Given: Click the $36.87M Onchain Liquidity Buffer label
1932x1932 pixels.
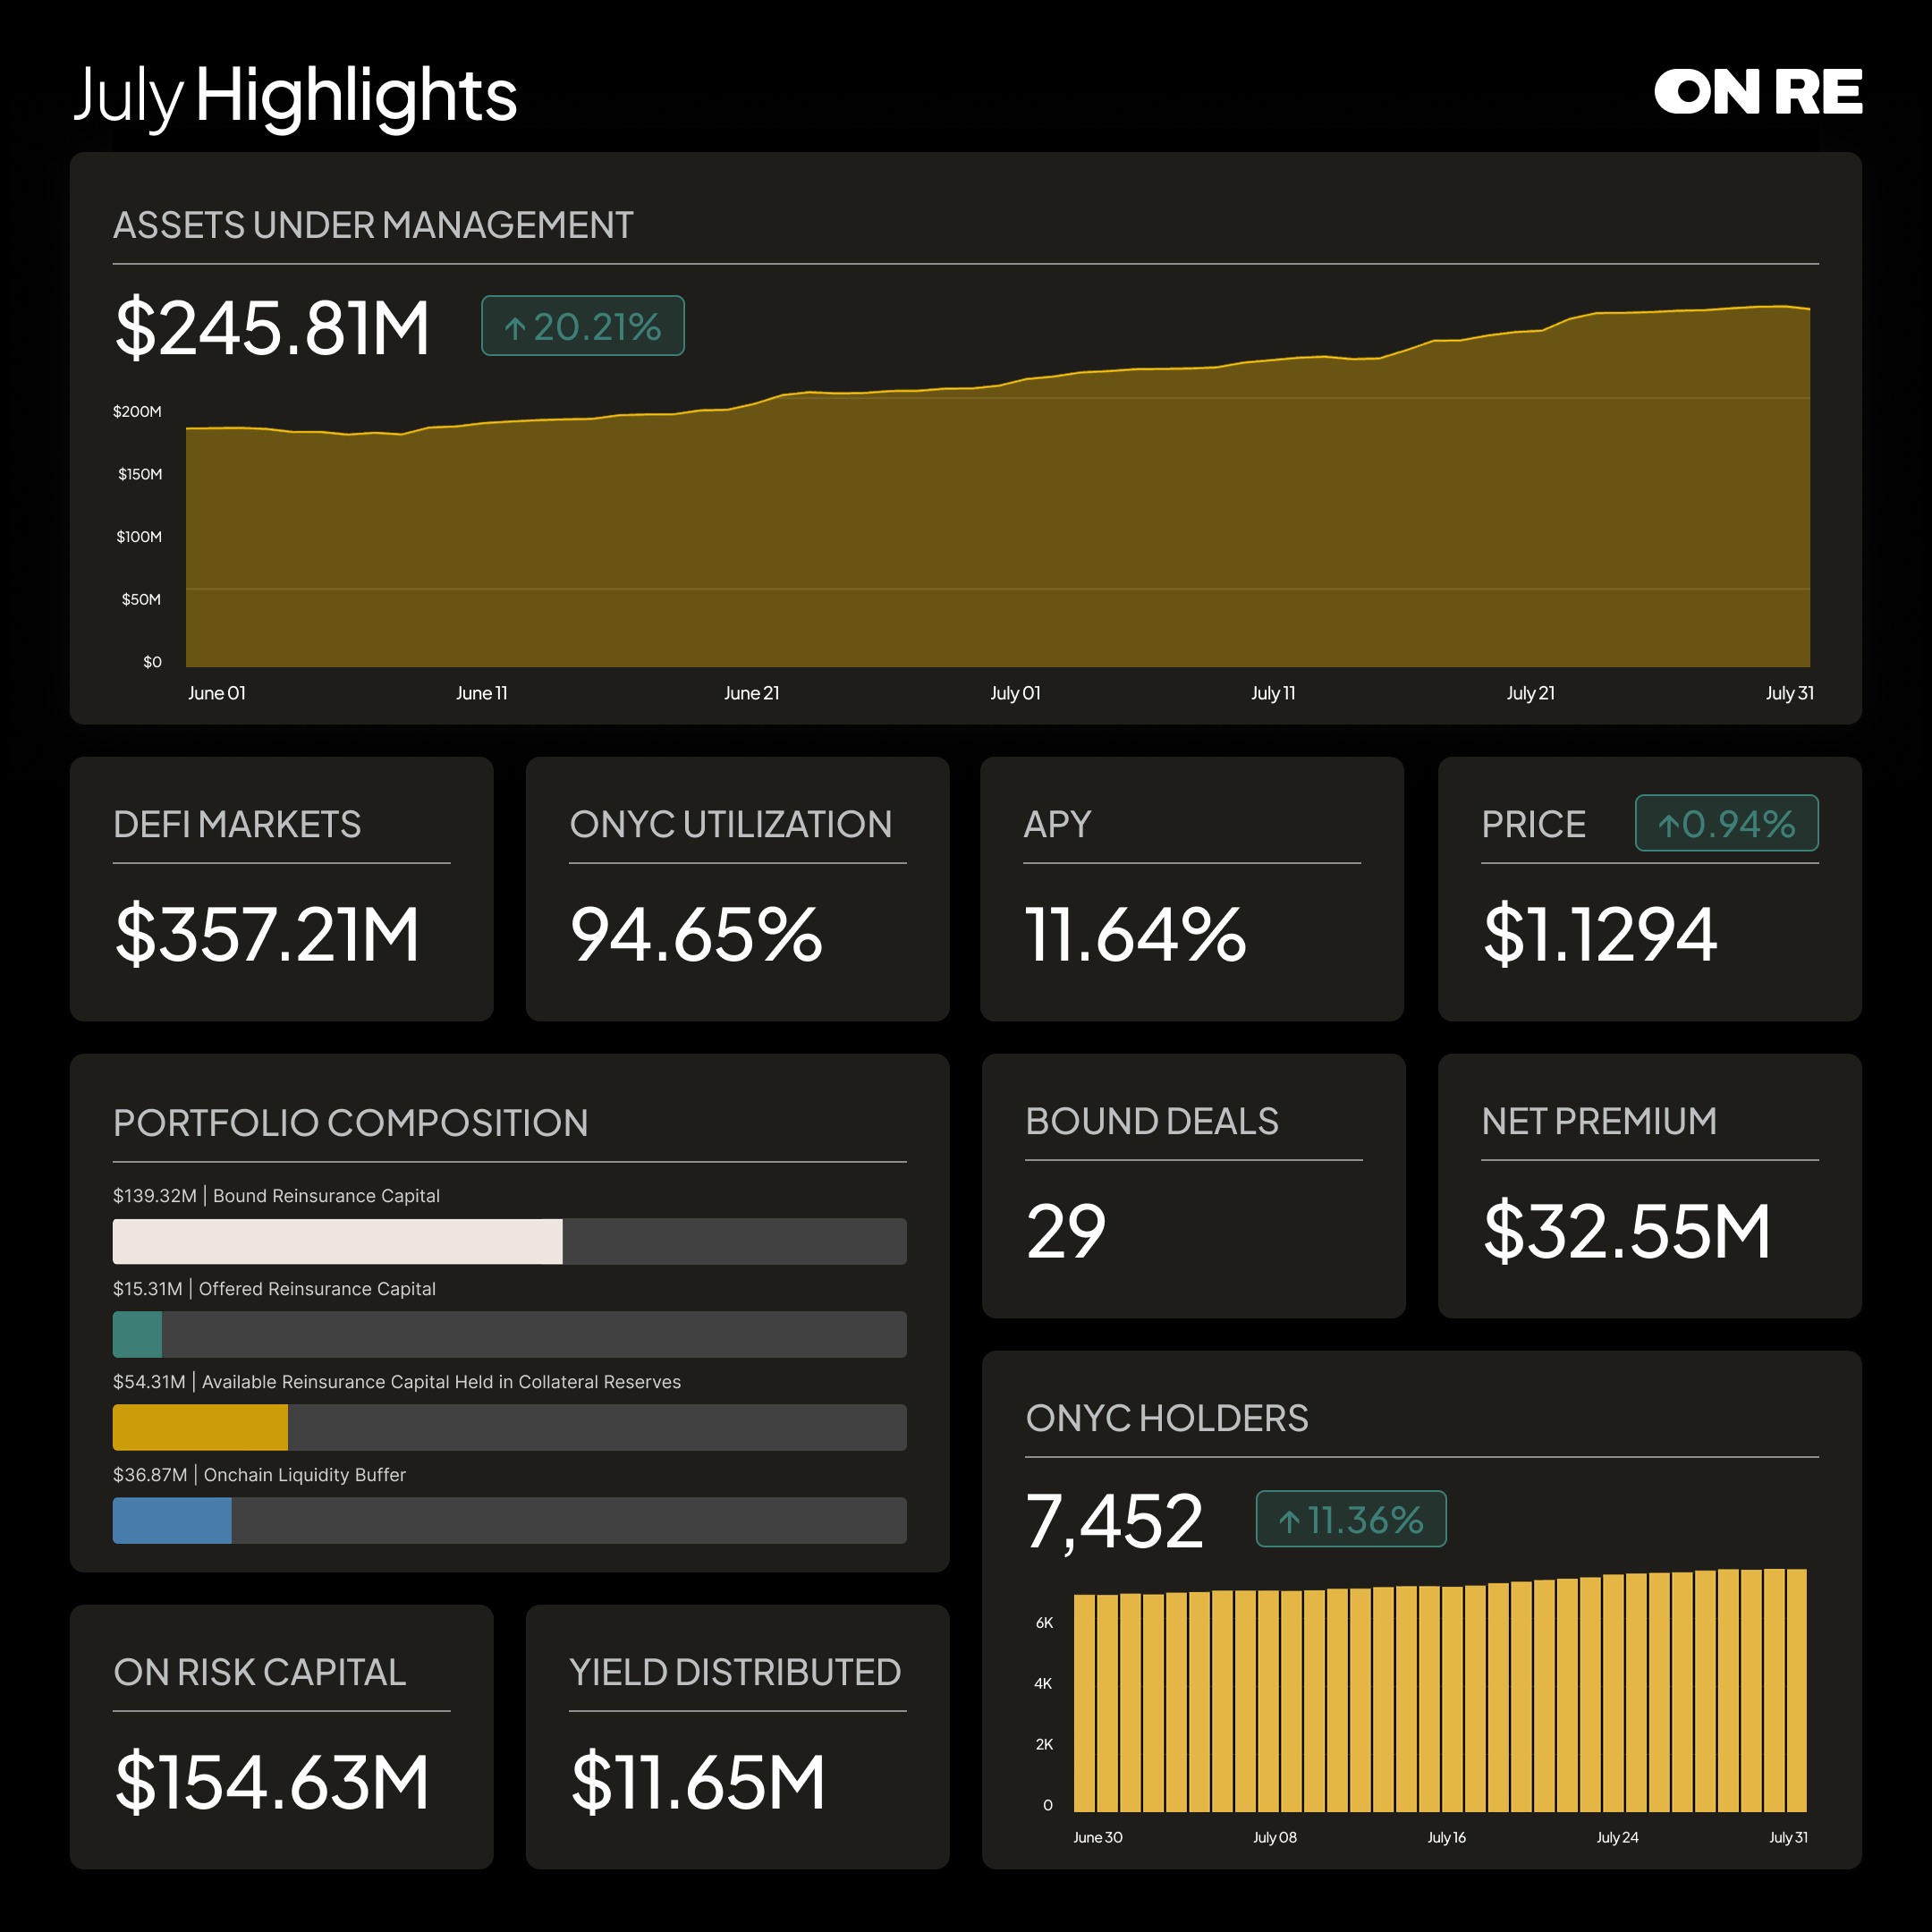Looking at the screenshot, I should [x=259, y=1475].
